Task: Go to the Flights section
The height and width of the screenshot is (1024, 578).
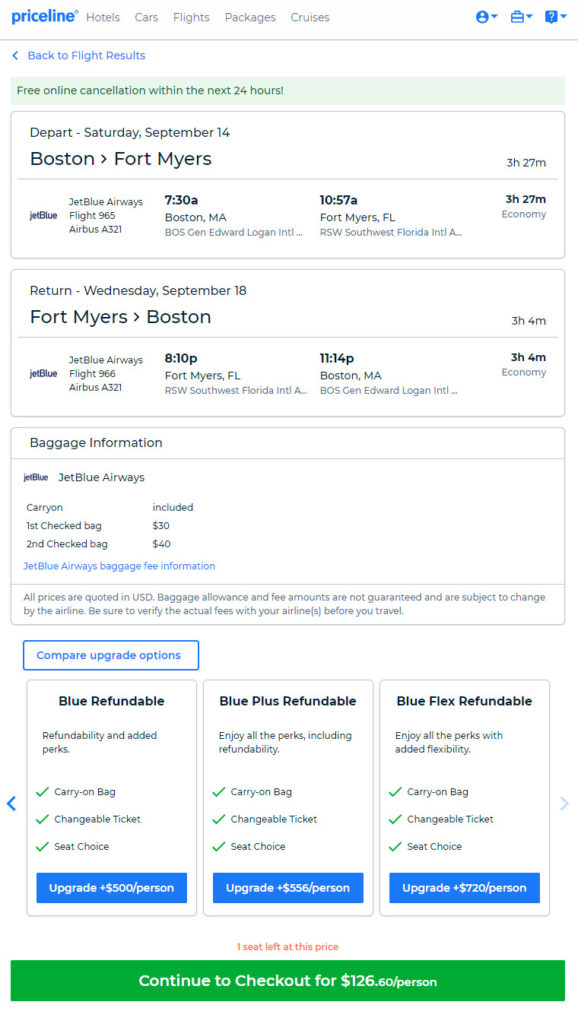Action: tap(191, 18)
